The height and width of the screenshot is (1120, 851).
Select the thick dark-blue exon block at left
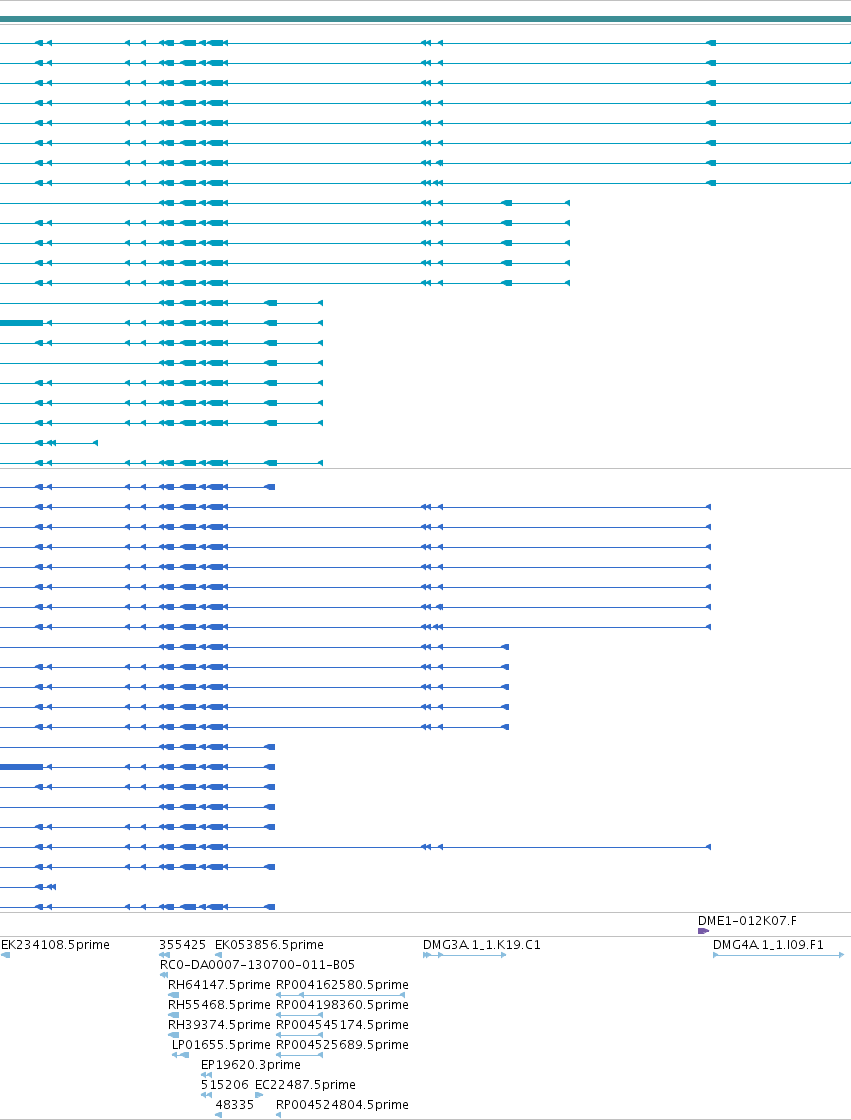coord(21,767)
